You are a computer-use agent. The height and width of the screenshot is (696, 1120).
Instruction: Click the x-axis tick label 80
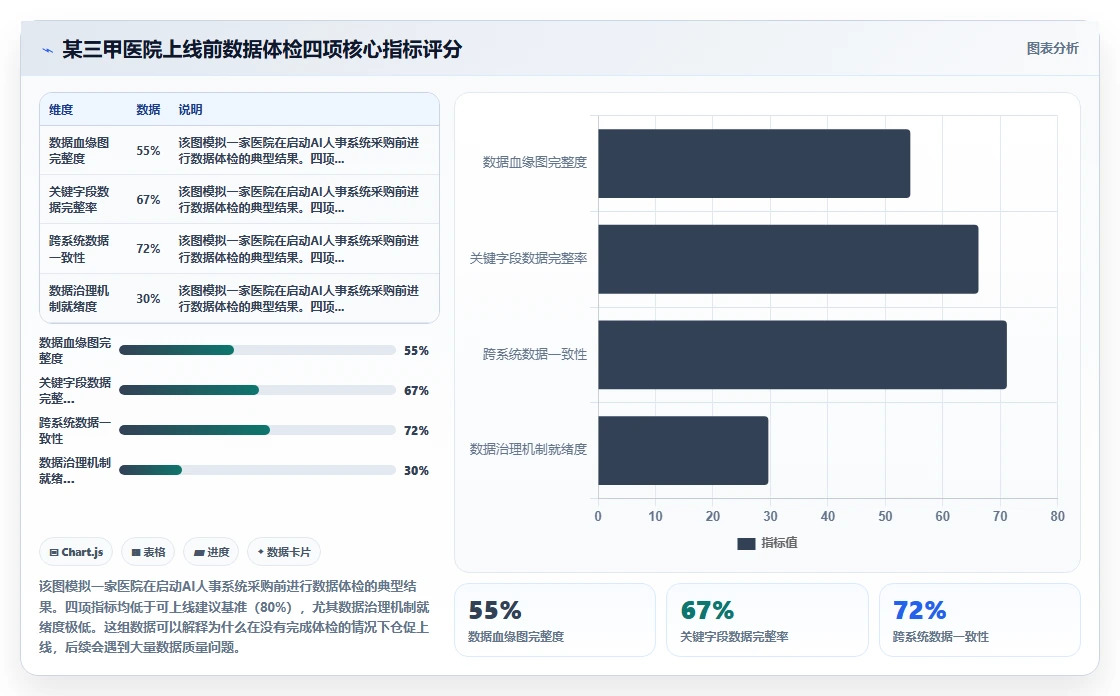click(x=1057, y=516)
